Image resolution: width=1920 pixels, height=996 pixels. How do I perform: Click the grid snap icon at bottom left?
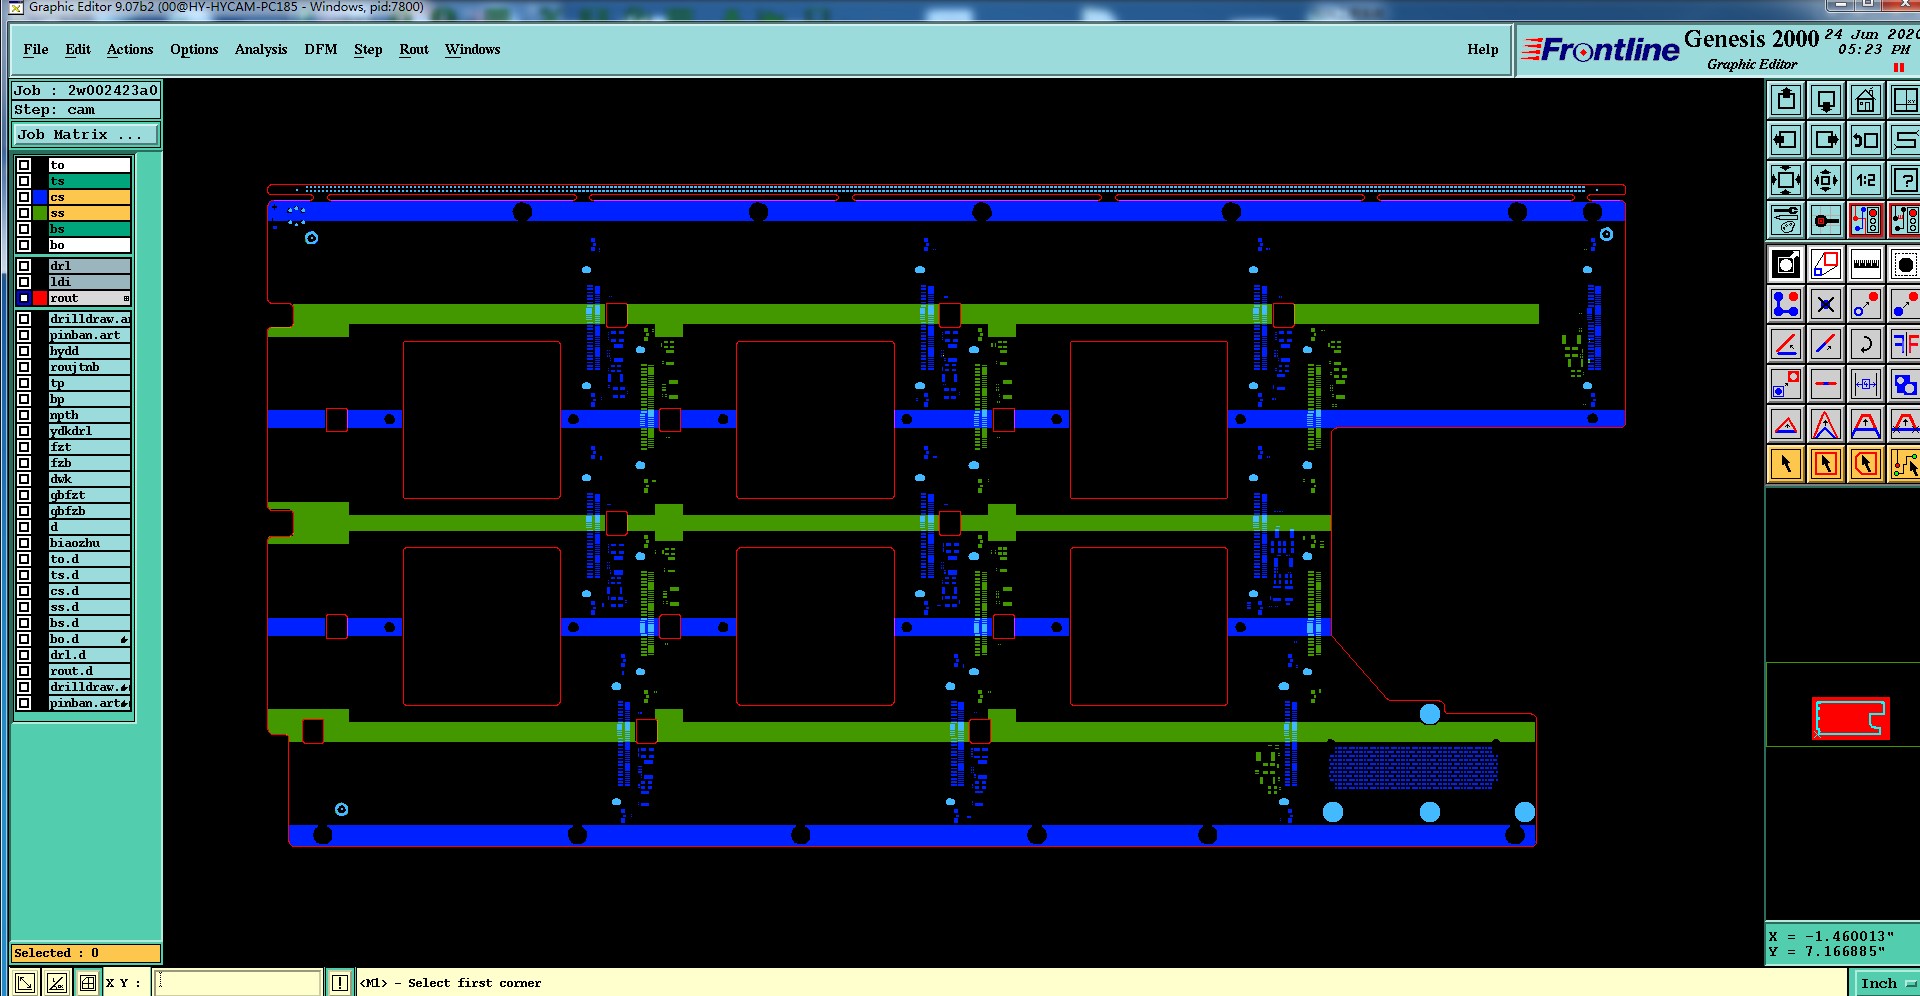tap(88, 983)
